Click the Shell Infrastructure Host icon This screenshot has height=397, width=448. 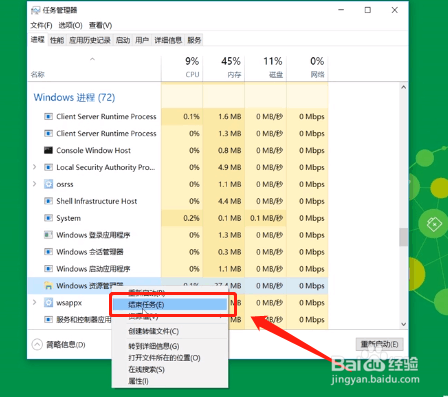coord(48,201)
